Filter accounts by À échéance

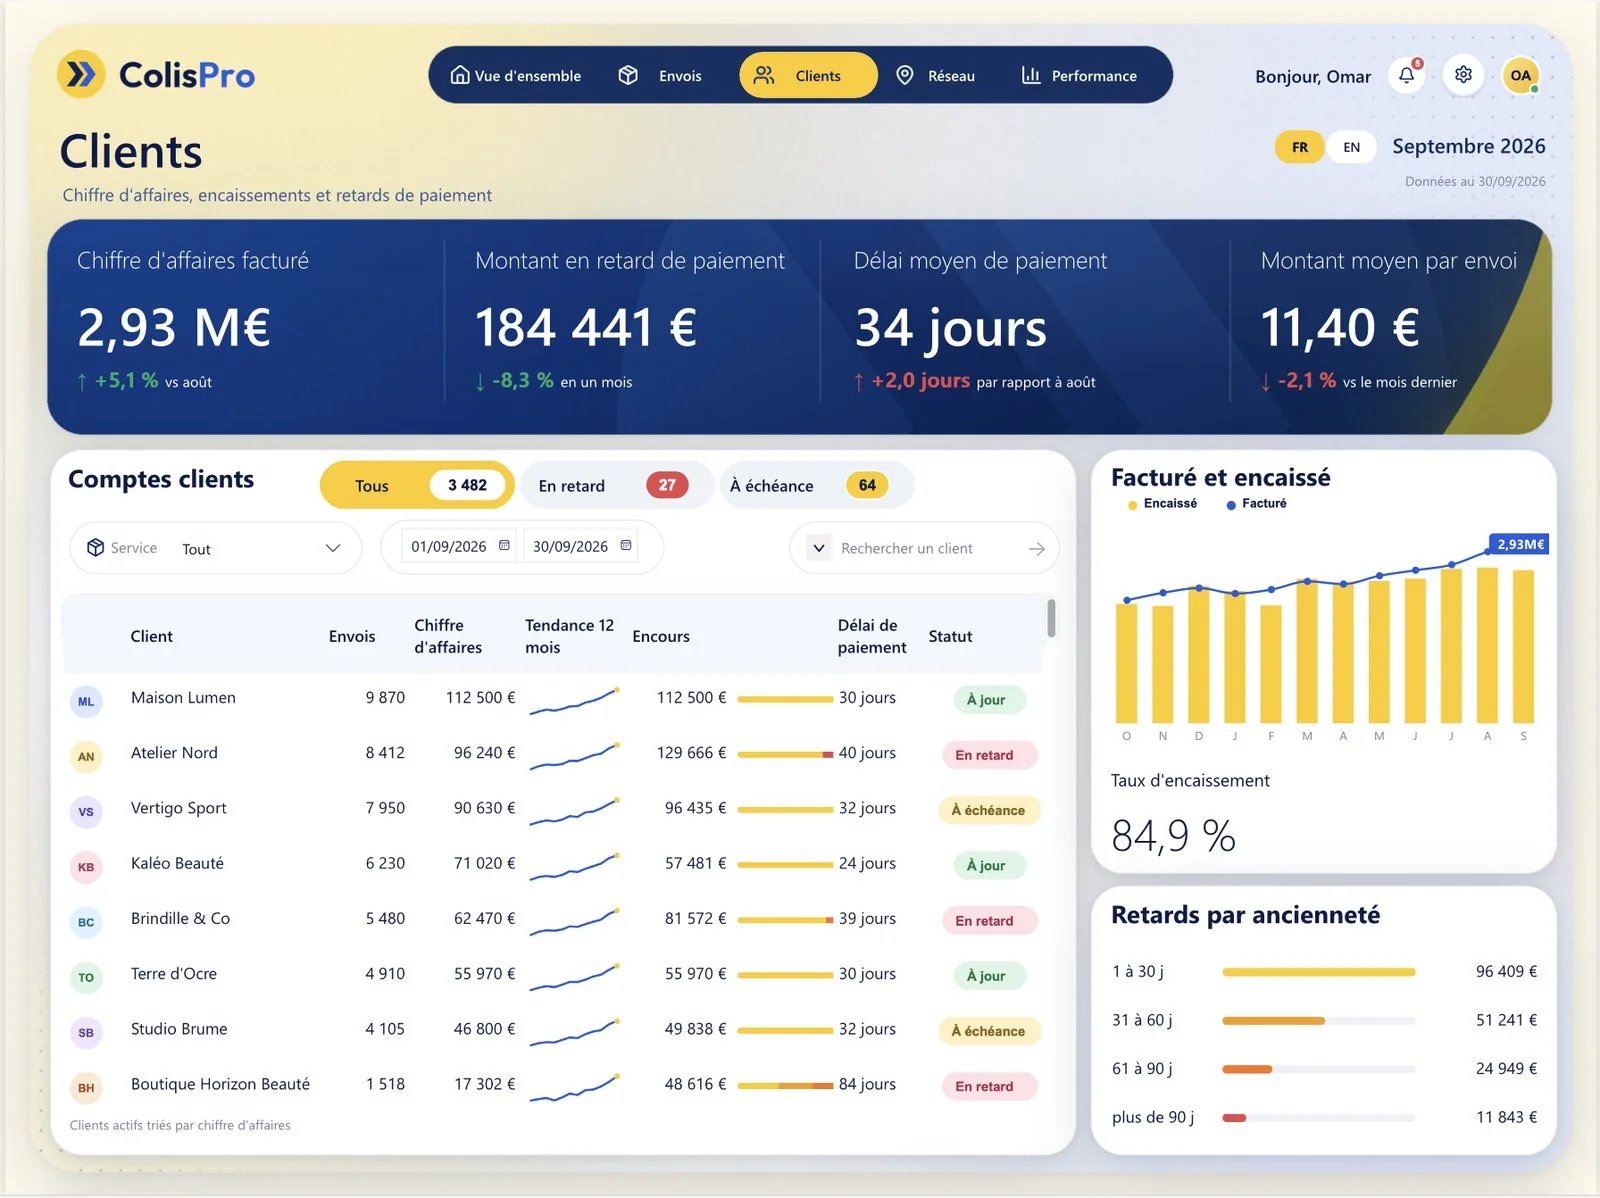click(x=815, y=485)
